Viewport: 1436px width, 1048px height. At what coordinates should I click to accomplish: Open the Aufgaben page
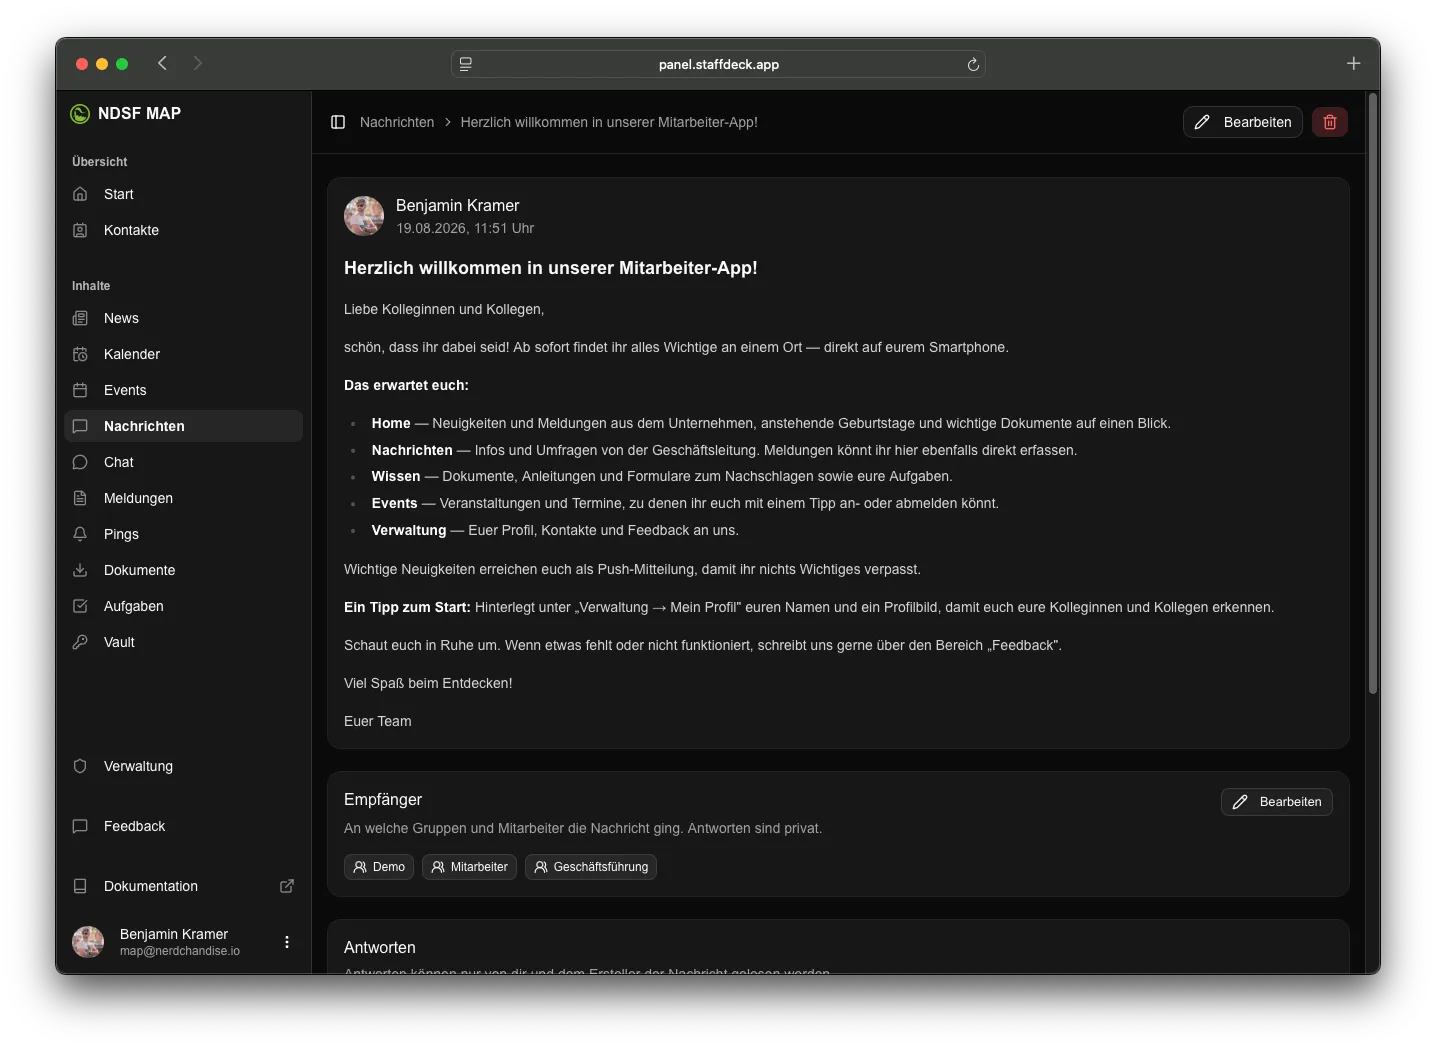pyautogui.click(x=184, y=606)
